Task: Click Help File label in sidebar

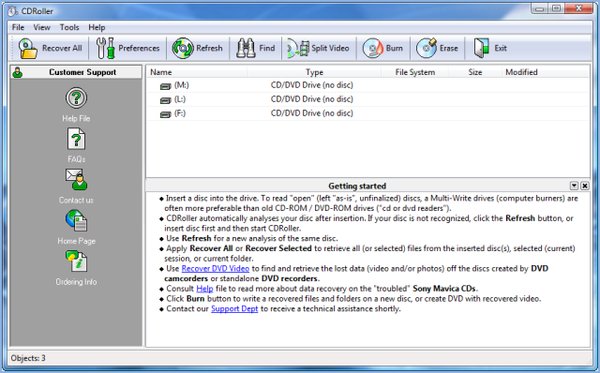Action: (76, 119)
